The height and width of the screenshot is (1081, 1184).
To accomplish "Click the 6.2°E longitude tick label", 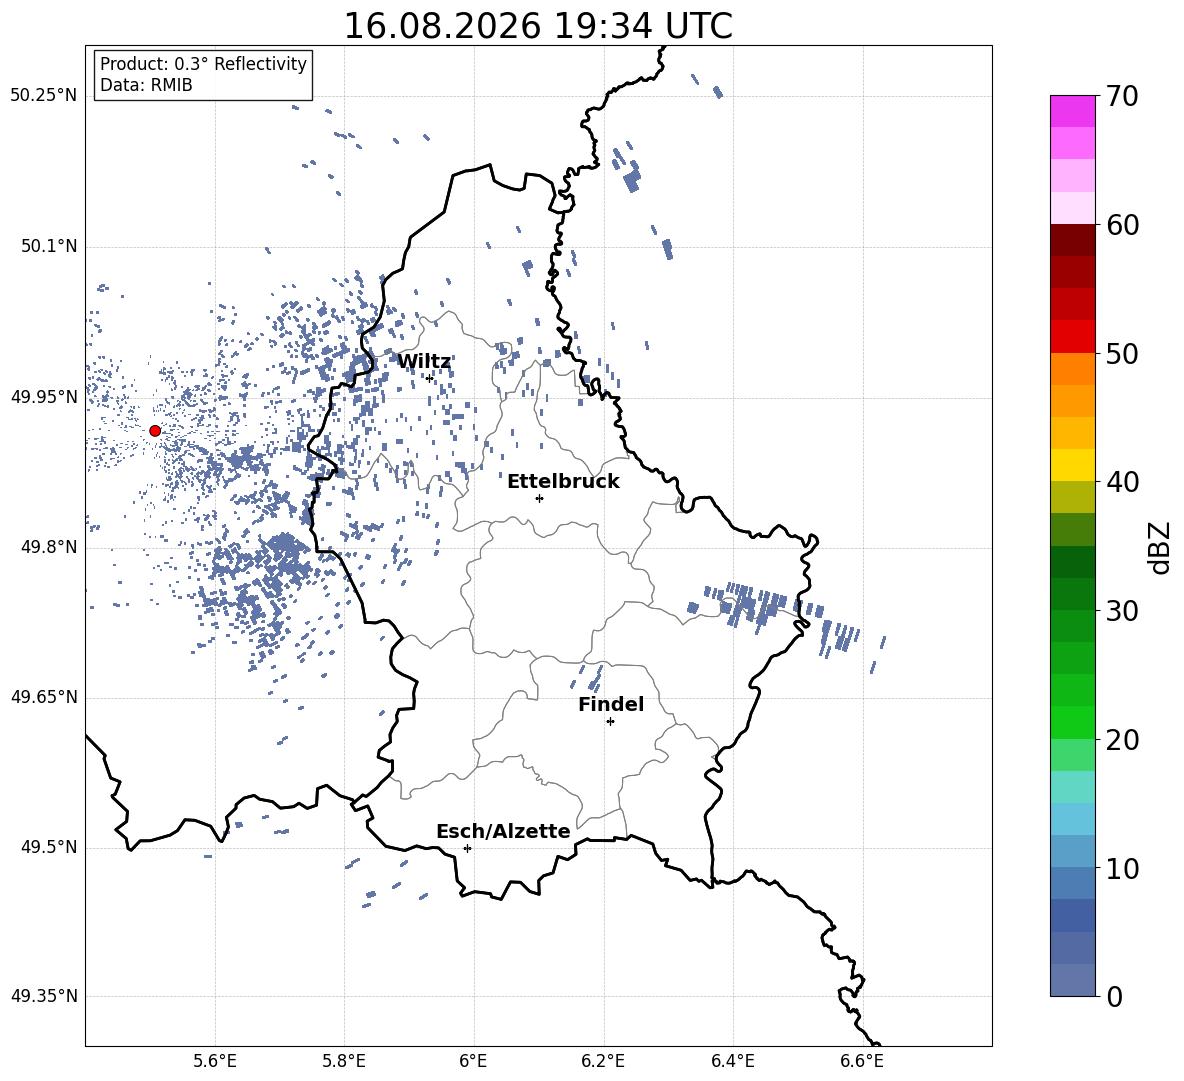I will pyautogui.click(x=603, y=1061).
